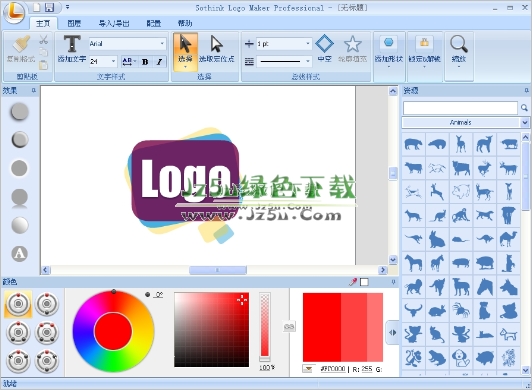Click the pure red color swatch
Image resolution: width=532 pixels, height=390 pixels.
point(322,327)
